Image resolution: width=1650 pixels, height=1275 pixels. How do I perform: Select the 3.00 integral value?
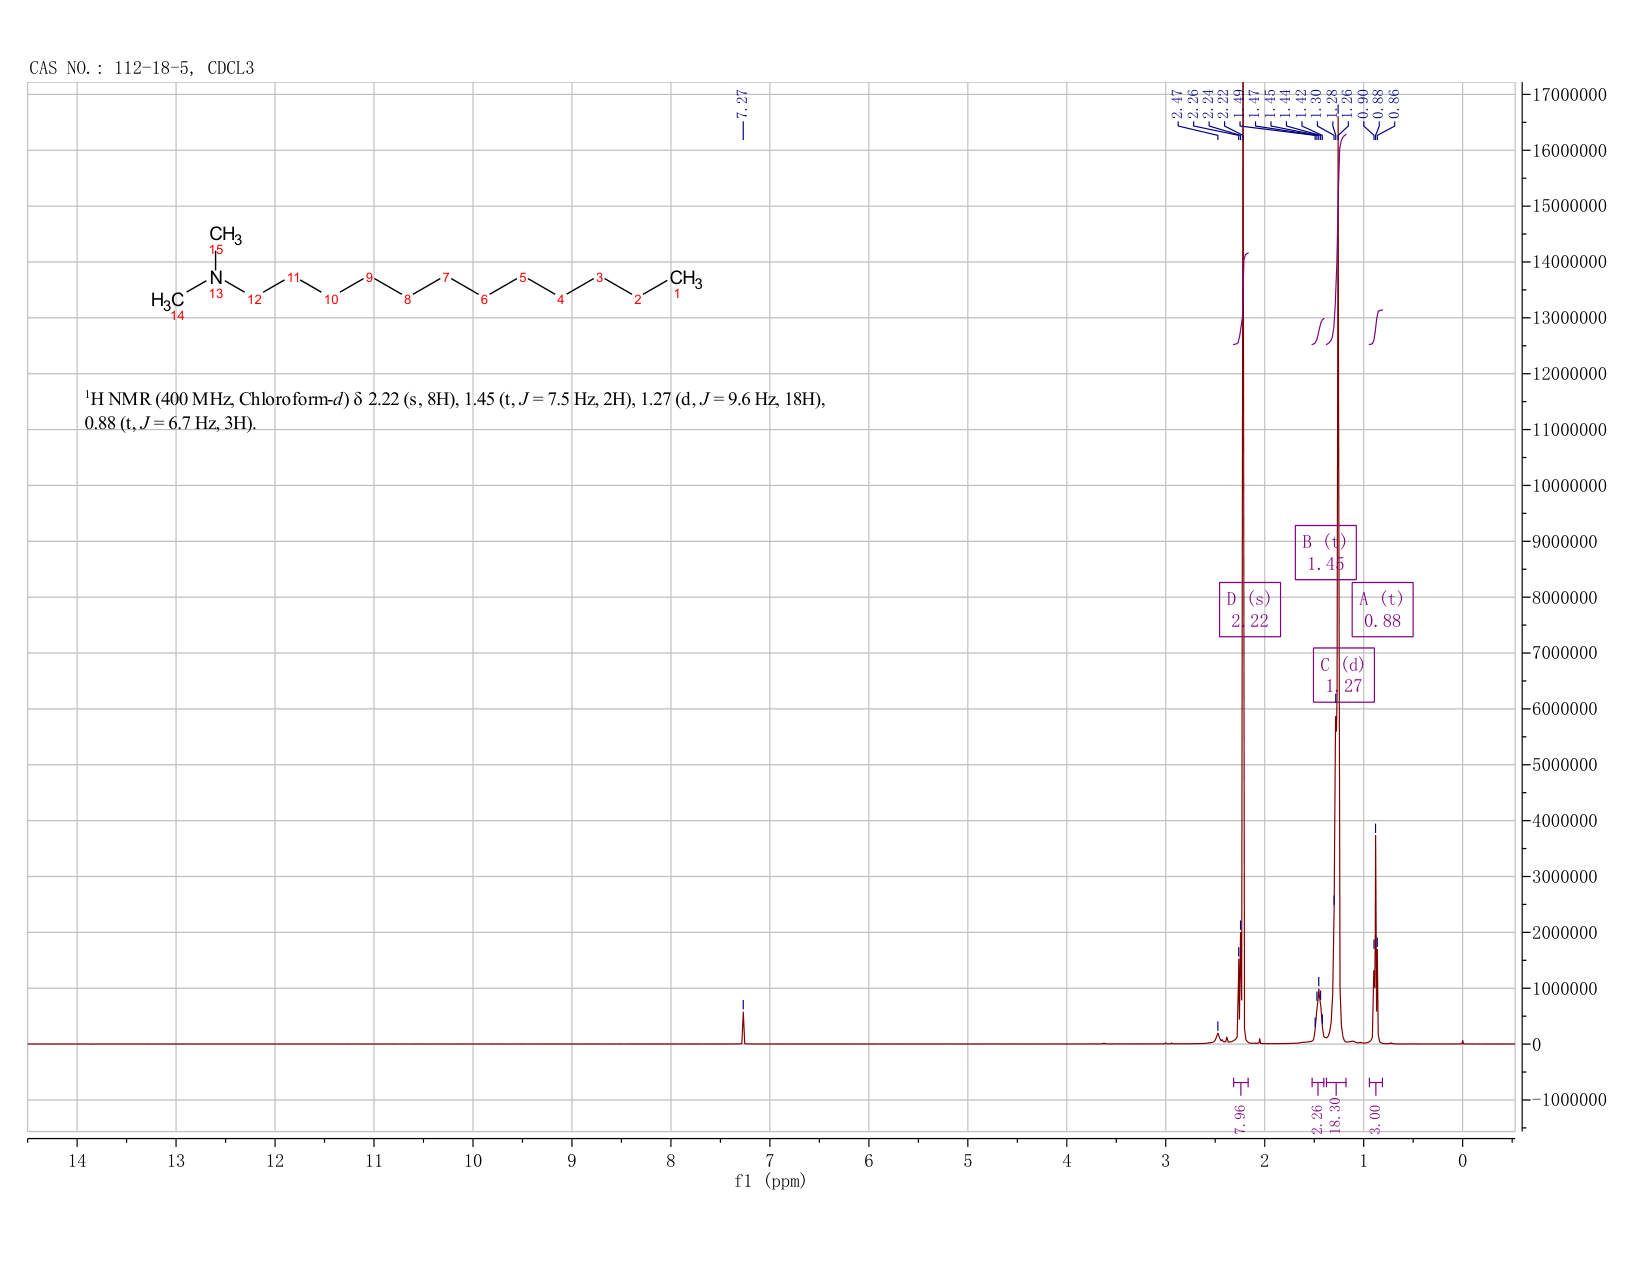pyautogui.click(x=1375, y=1119)
